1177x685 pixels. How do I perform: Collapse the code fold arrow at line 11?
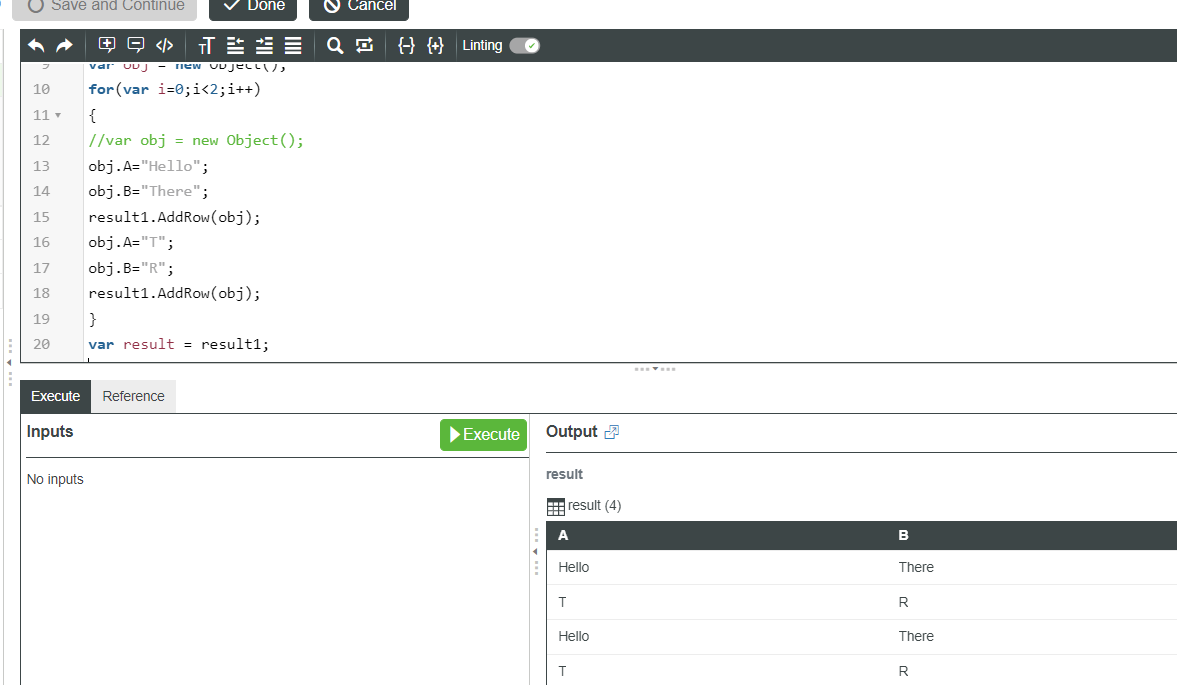pyautogui.click(x=58, y=115)
